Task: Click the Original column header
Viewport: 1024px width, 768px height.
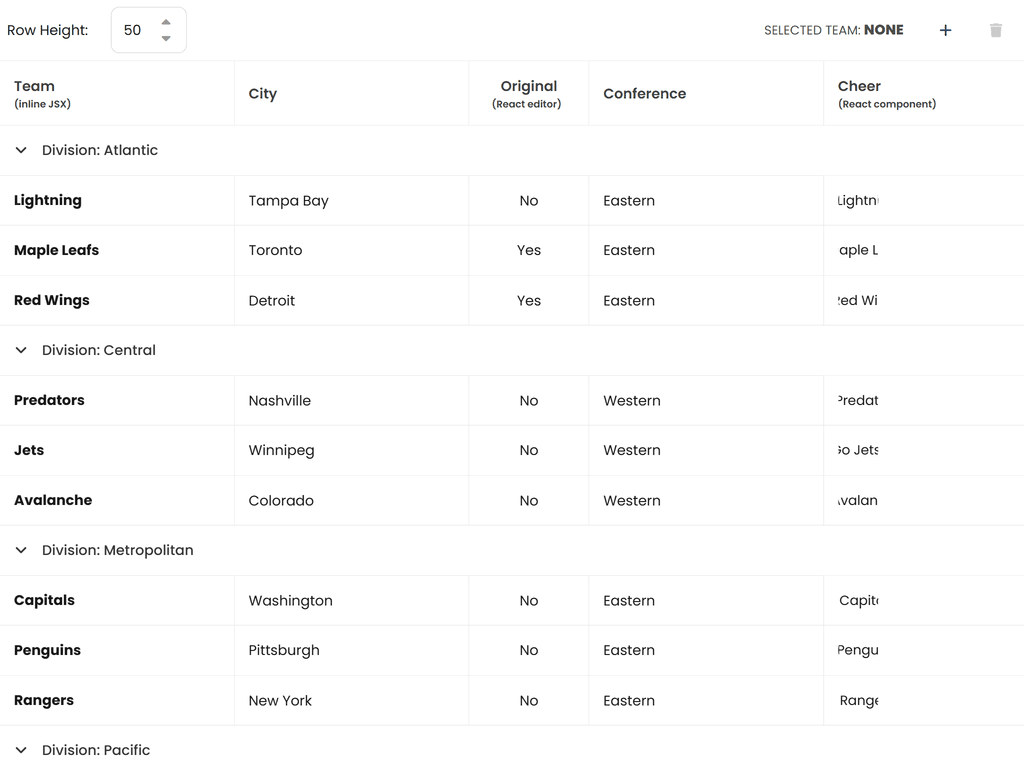Action: coord(528,87)
